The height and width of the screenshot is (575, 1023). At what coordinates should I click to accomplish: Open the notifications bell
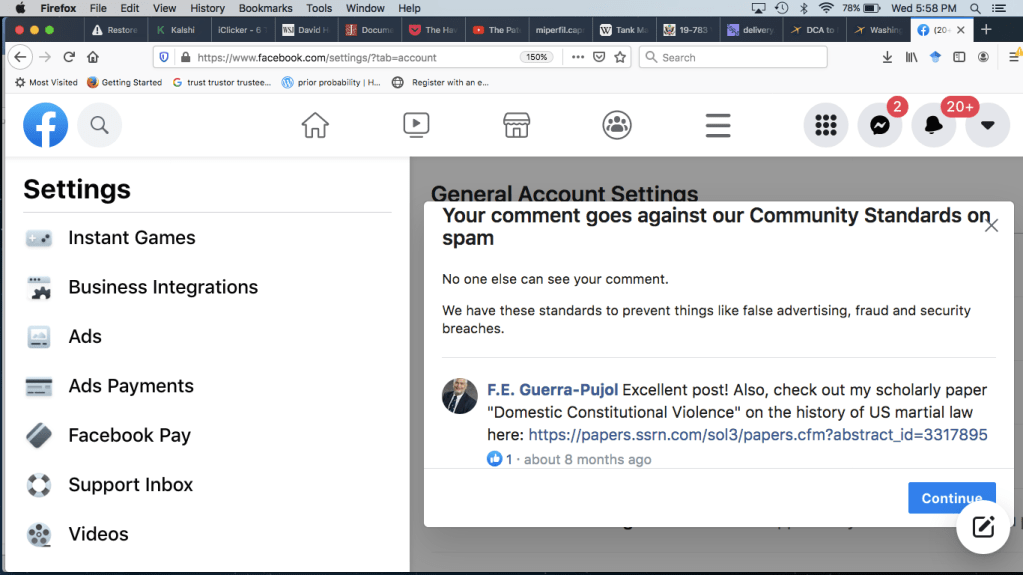(934, 126)
